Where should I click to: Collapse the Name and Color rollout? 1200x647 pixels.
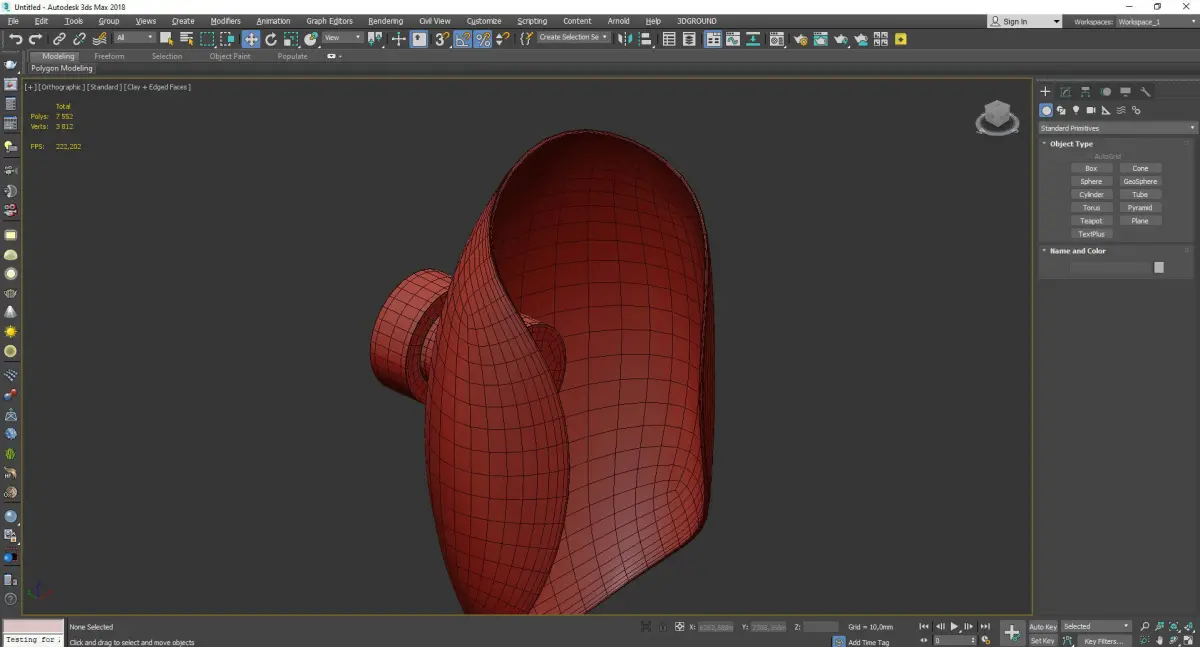coord(1077,251)
